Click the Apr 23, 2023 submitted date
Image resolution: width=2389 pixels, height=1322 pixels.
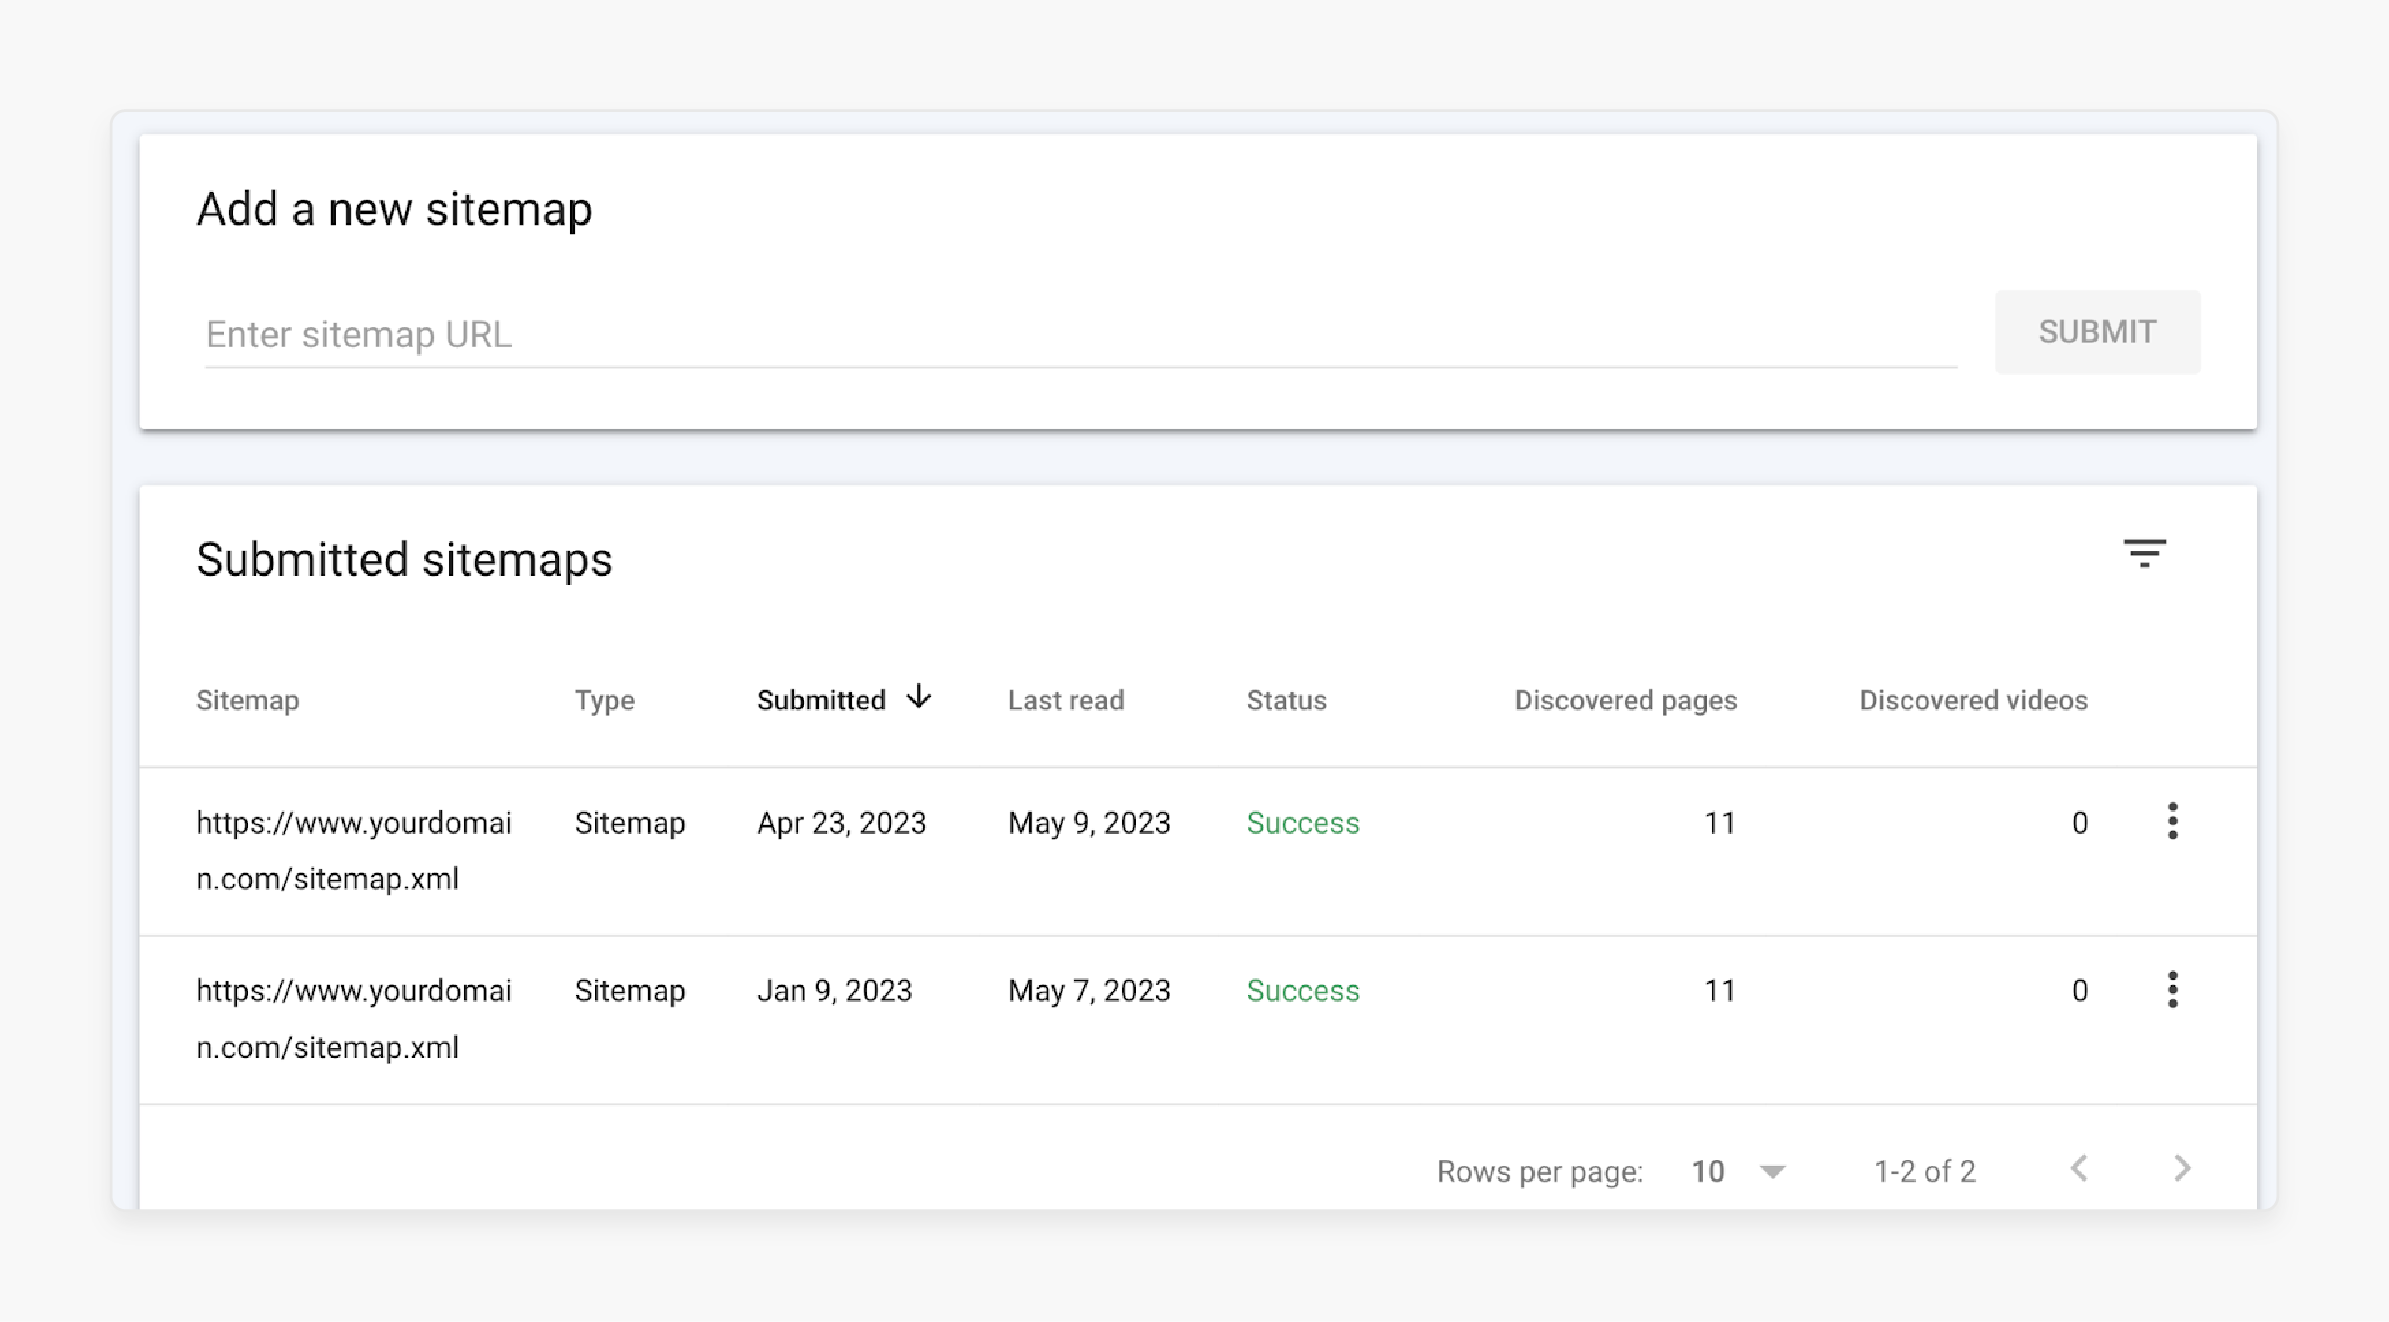pos(841,823)
